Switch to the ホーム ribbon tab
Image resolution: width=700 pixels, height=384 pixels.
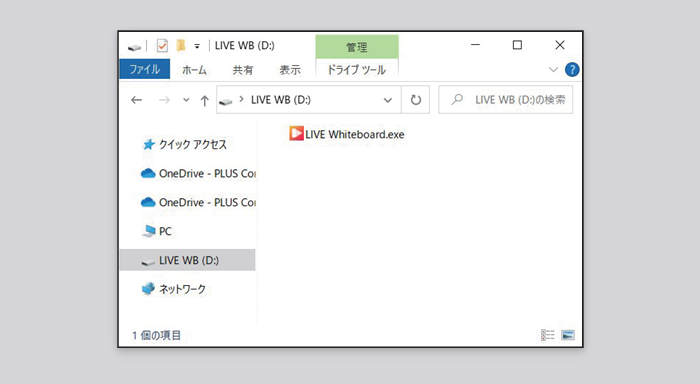(195, 70)
